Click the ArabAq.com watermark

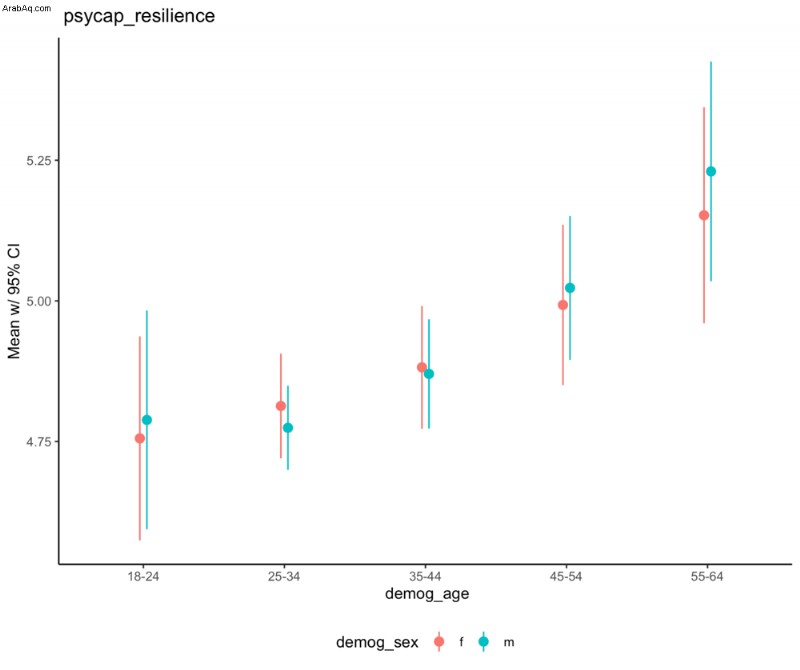(27, 8)
